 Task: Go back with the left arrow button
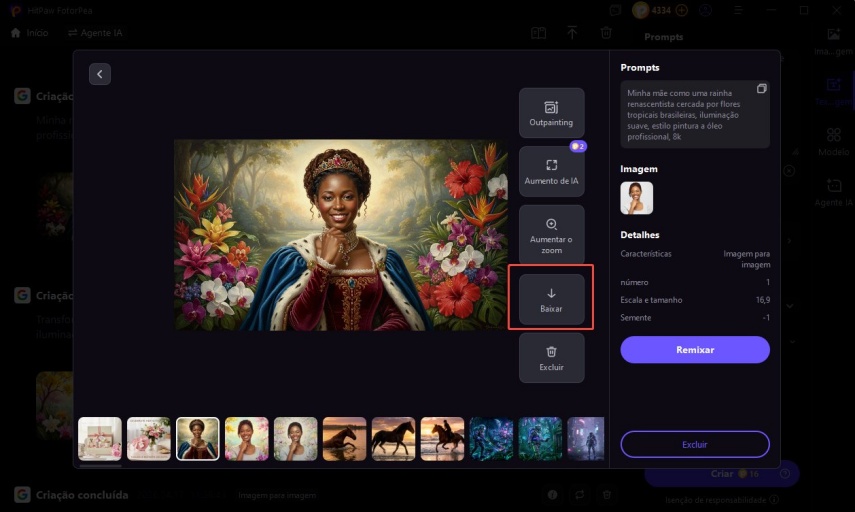pyautogui.click(x=99, y=74)
